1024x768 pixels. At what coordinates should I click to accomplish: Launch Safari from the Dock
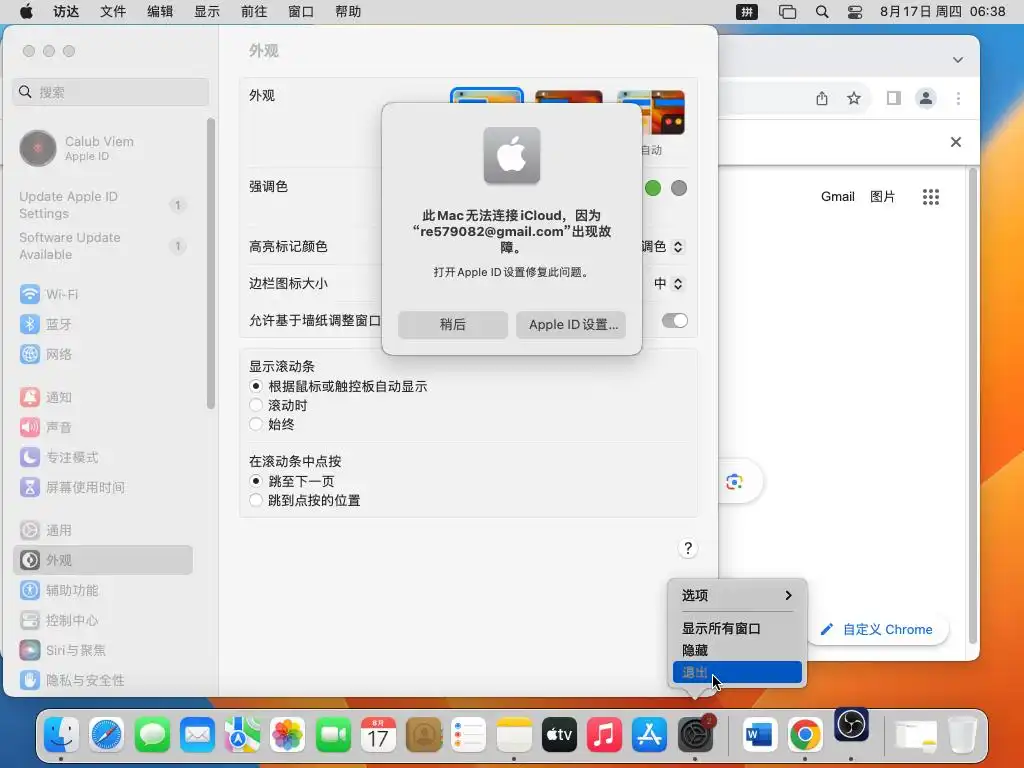(107, 734)
